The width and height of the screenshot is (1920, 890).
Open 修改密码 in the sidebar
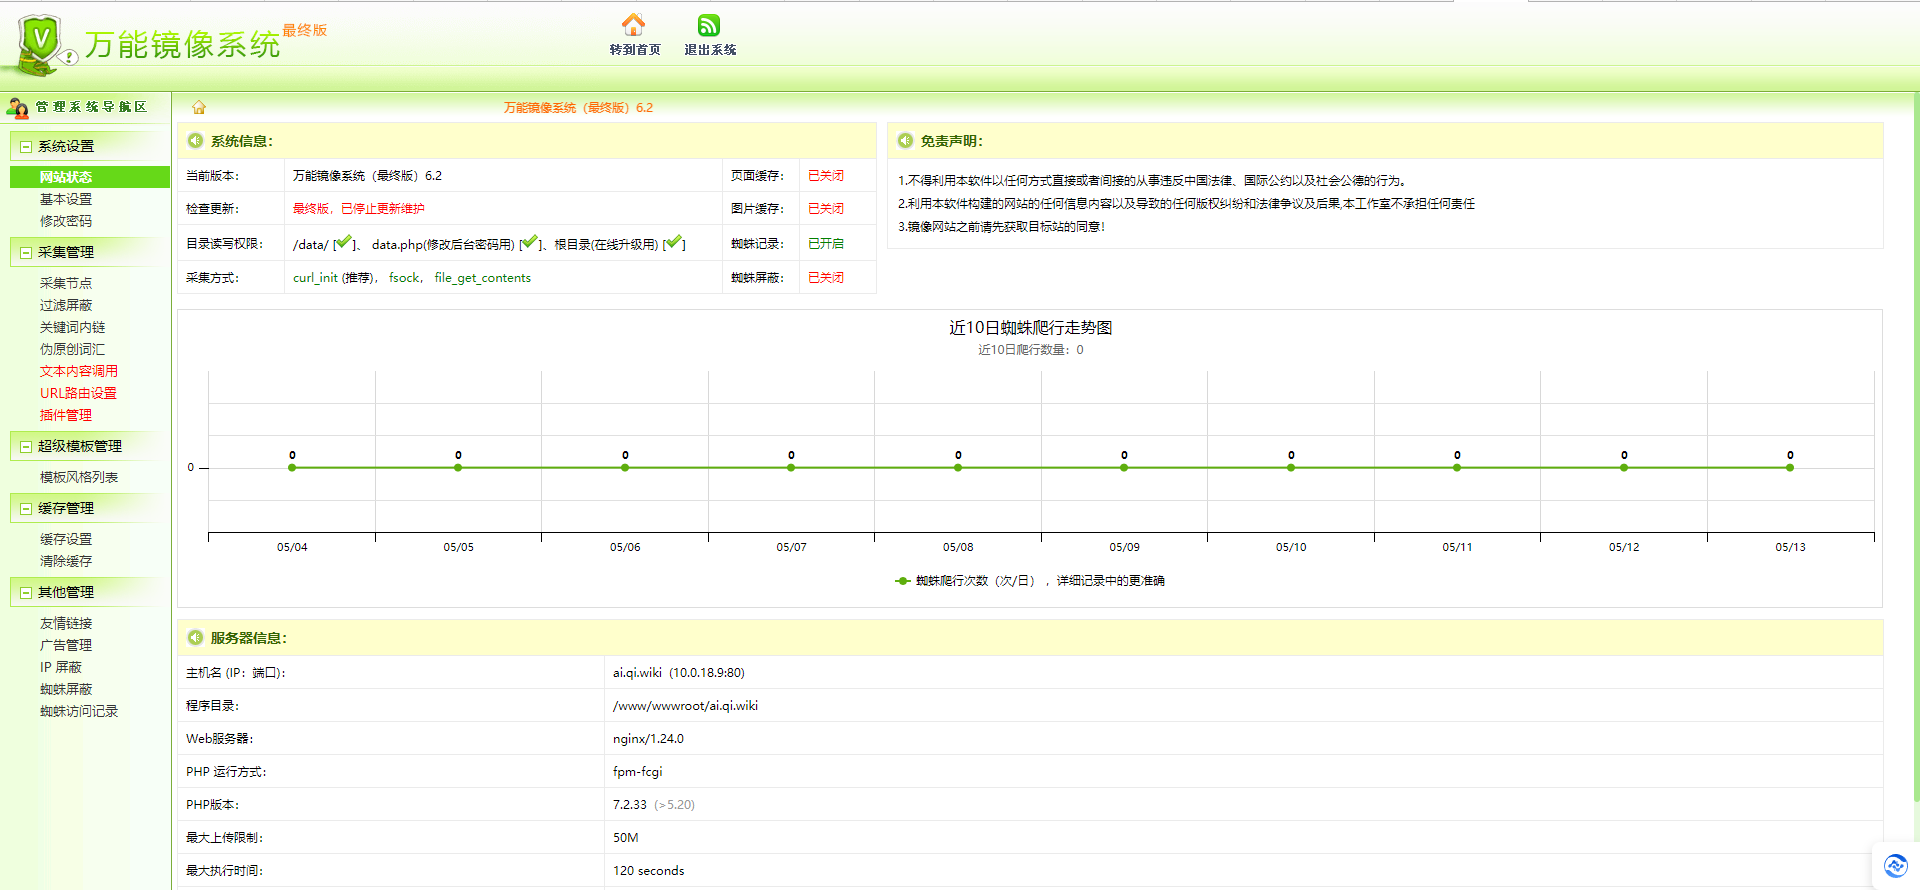66,221
